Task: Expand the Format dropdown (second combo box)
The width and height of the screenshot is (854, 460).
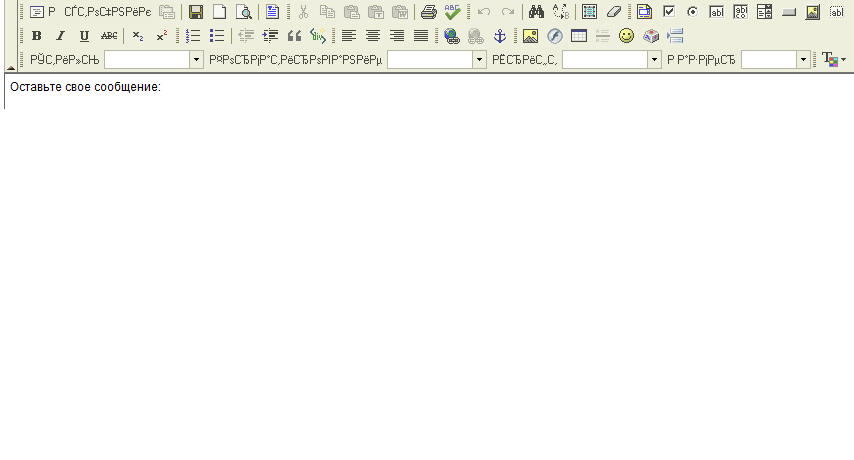Action: coord(479,60)
